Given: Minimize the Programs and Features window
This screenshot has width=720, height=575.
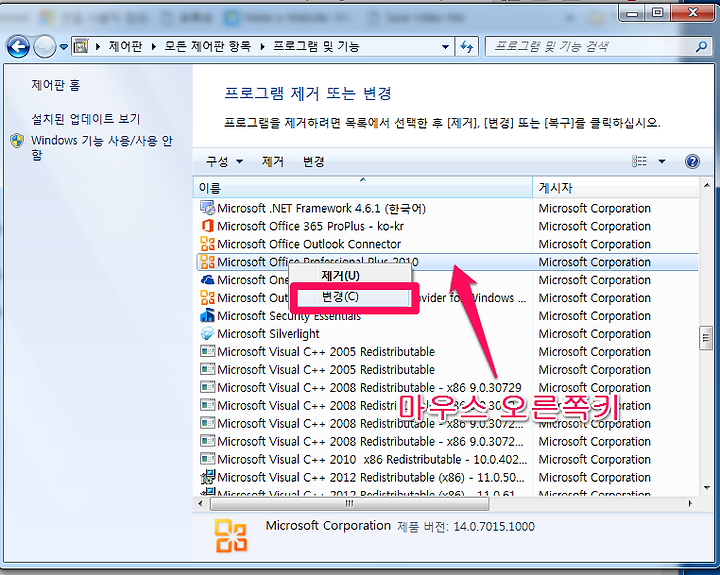Looking at the screenshot, I should point(632,13).
